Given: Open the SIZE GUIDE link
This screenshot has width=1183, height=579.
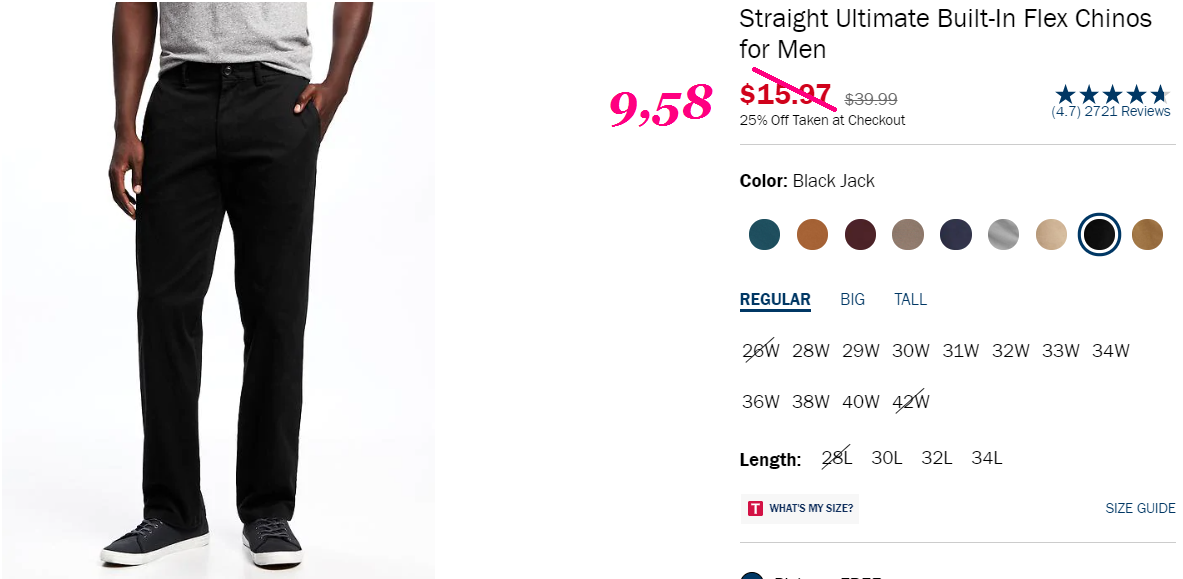Looking at the screenshot, I should (x=1140, y=508).
